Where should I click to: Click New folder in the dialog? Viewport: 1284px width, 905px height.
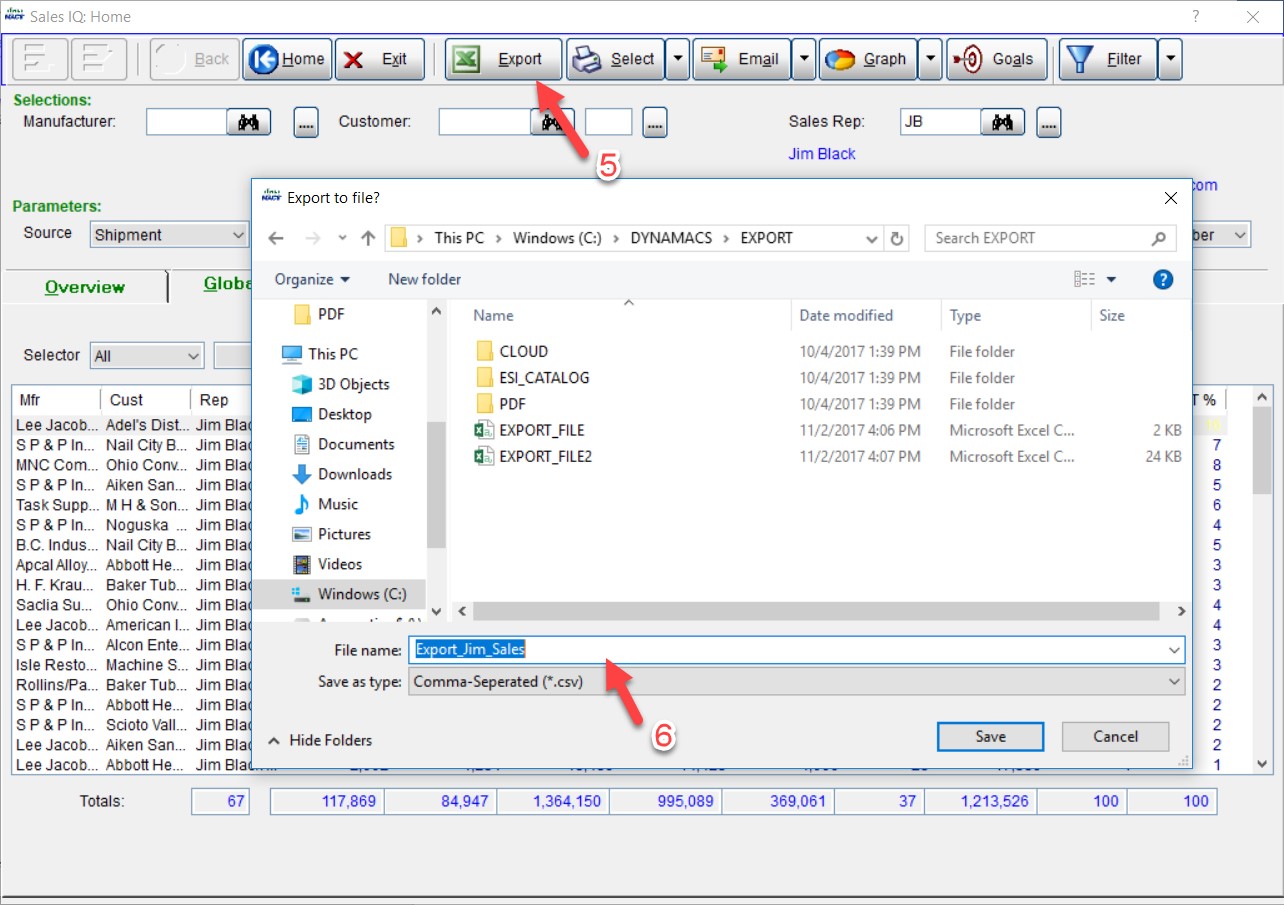(x=425, y=279)
